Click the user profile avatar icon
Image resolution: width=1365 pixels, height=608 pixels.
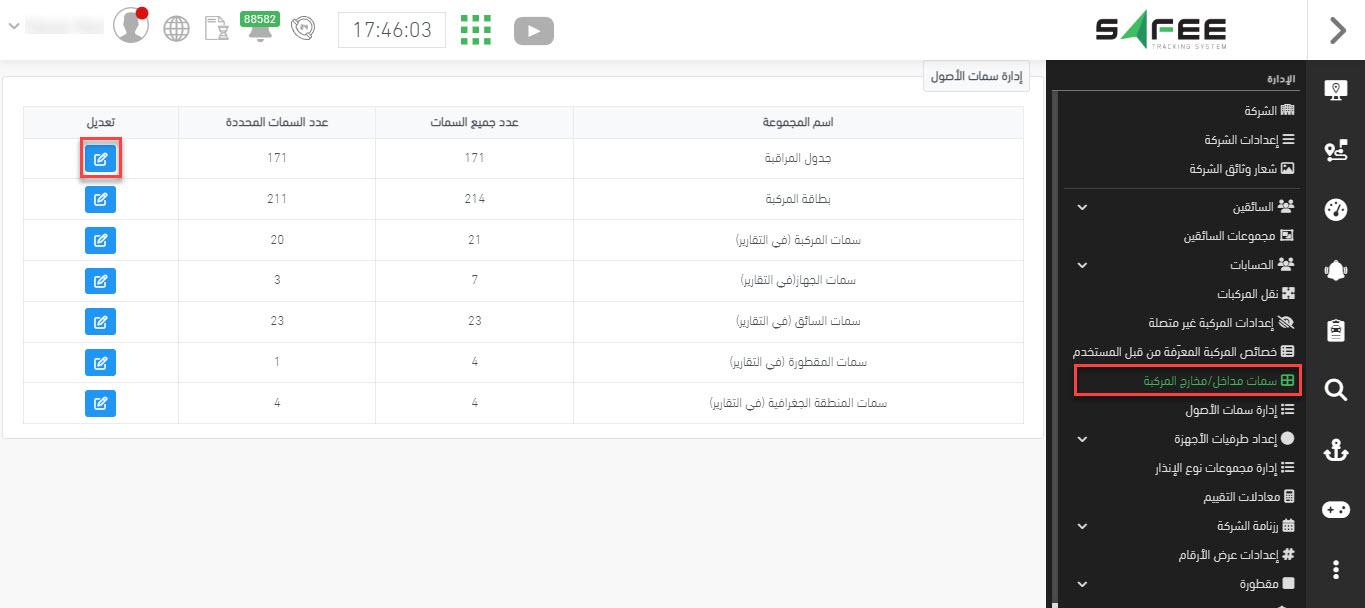130,26
